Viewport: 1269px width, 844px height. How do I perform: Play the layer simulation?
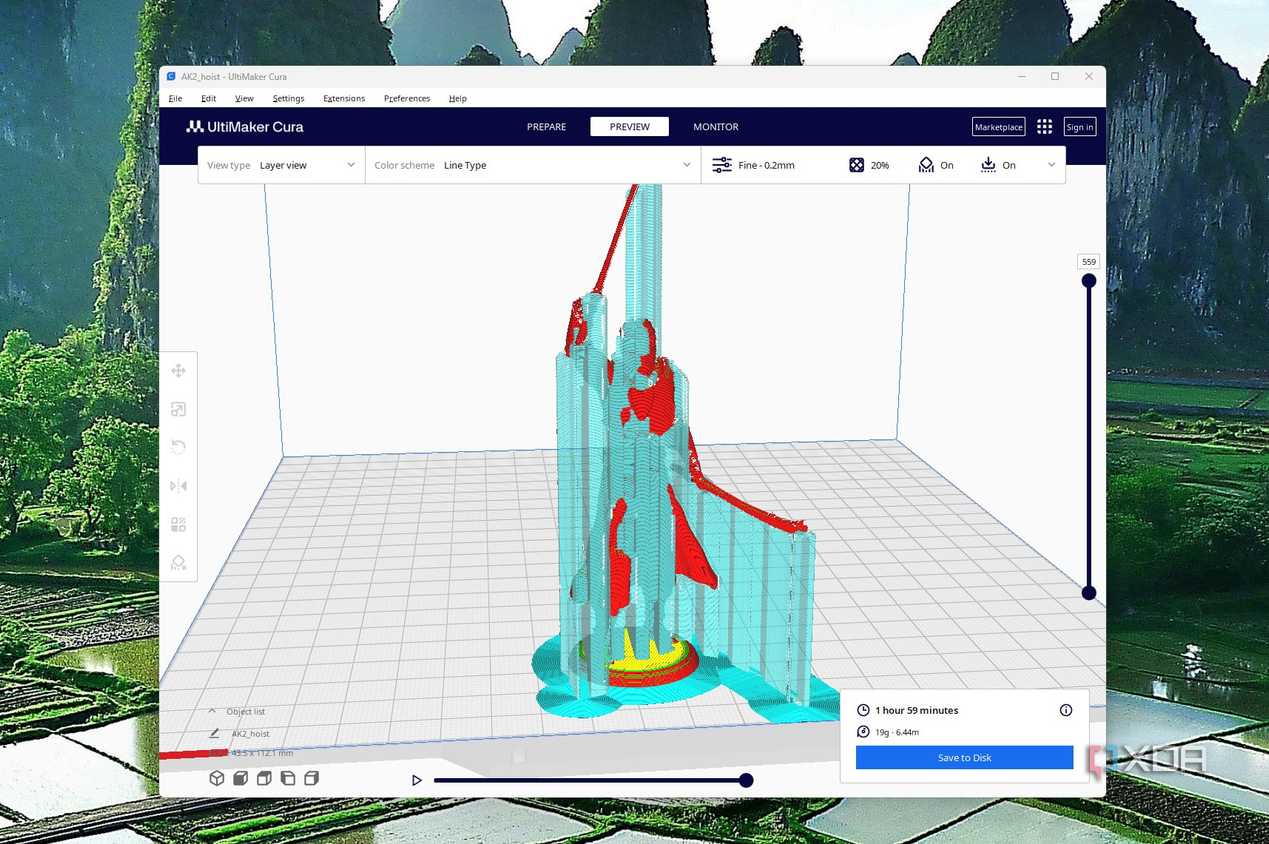(x=417, y=780)
